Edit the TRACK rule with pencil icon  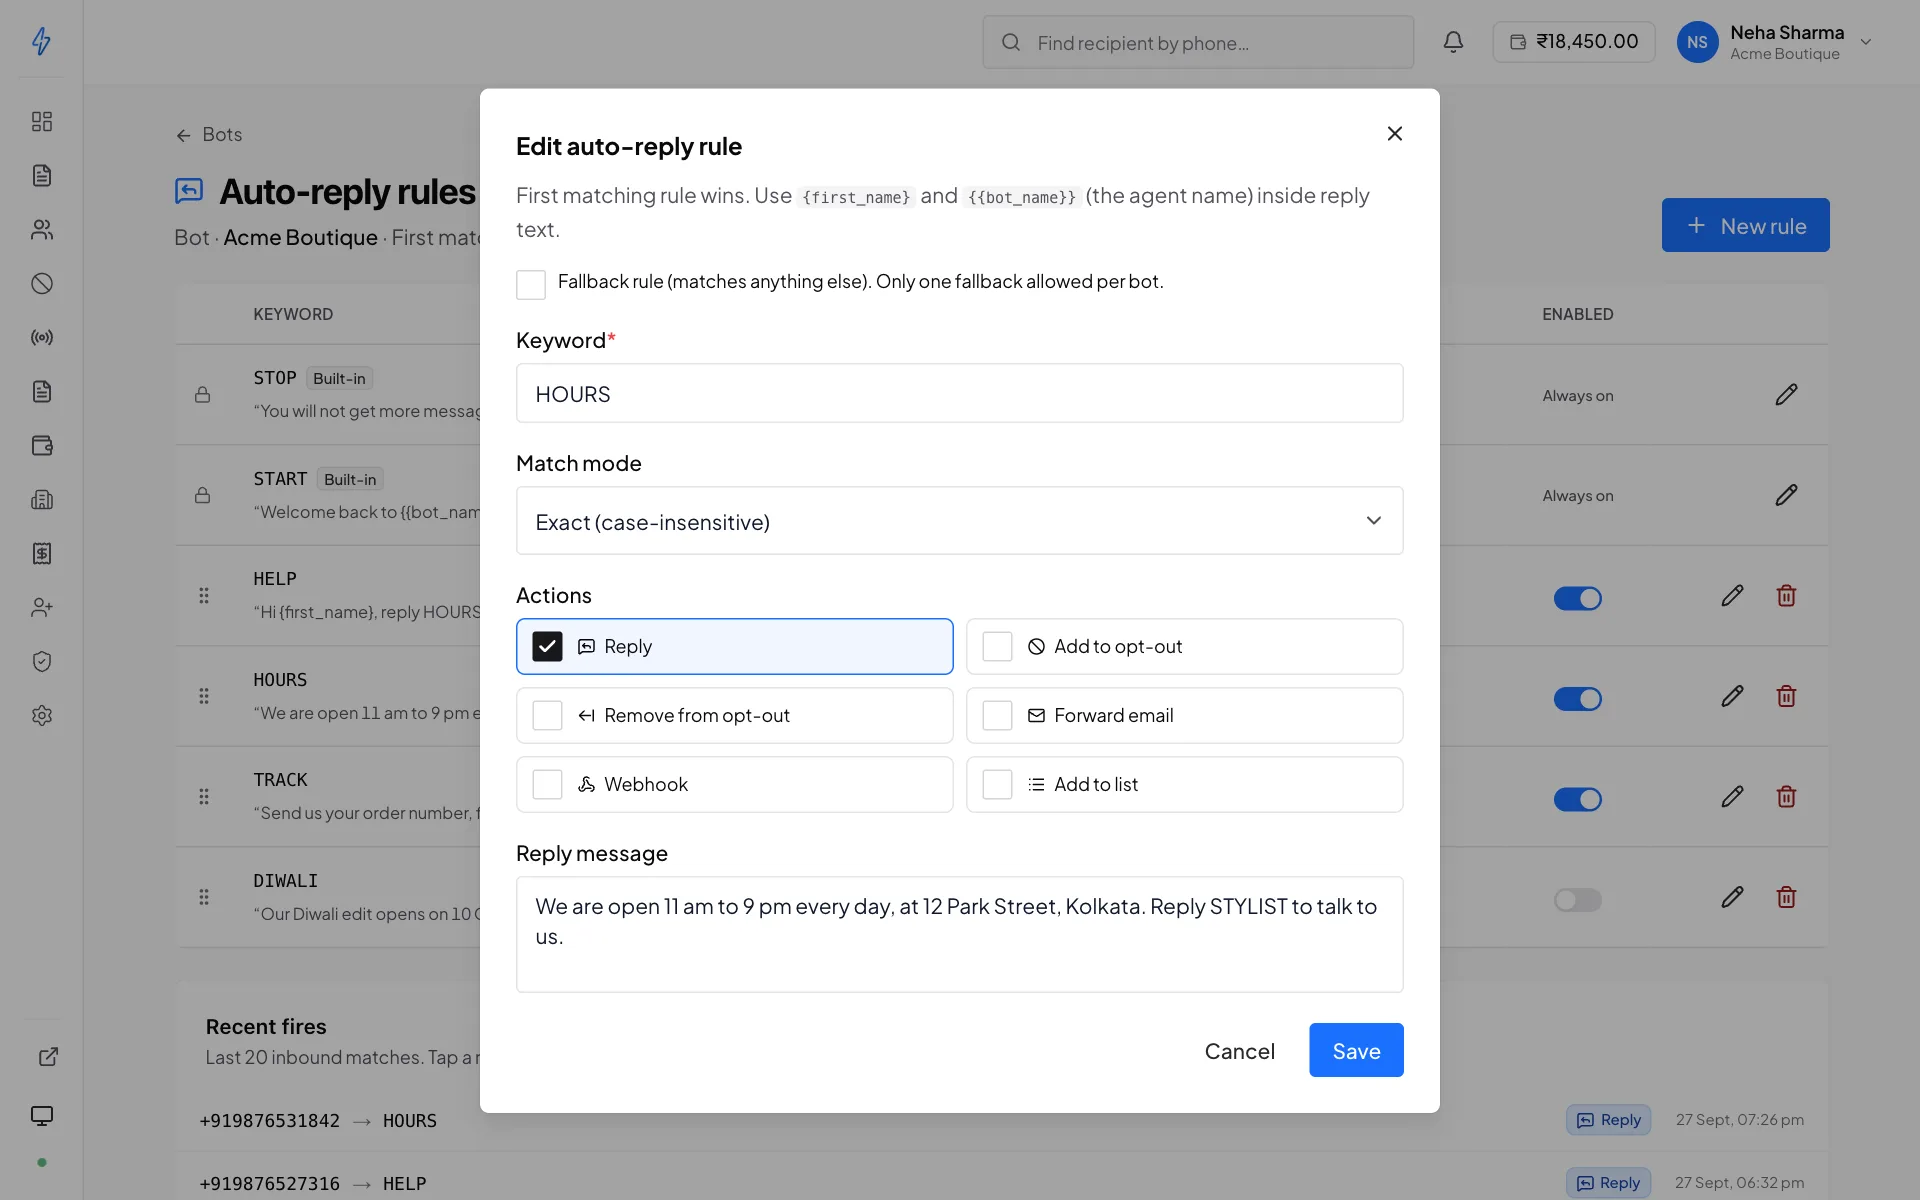tap(1732, 797)
